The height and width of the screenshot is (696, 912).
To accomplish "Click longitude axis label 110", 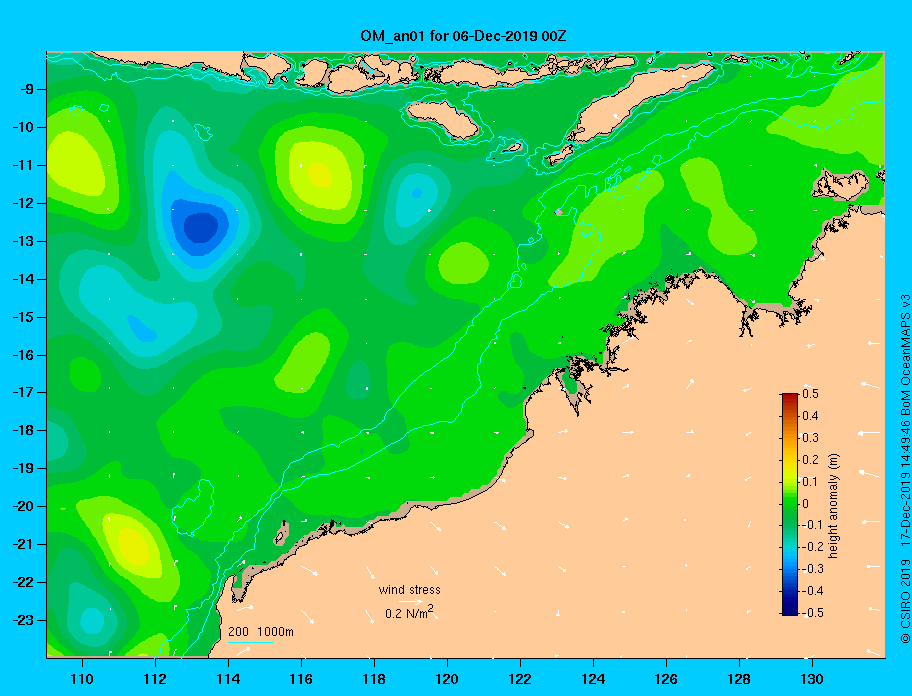I will pyautogui.click(x=82, y=679).
